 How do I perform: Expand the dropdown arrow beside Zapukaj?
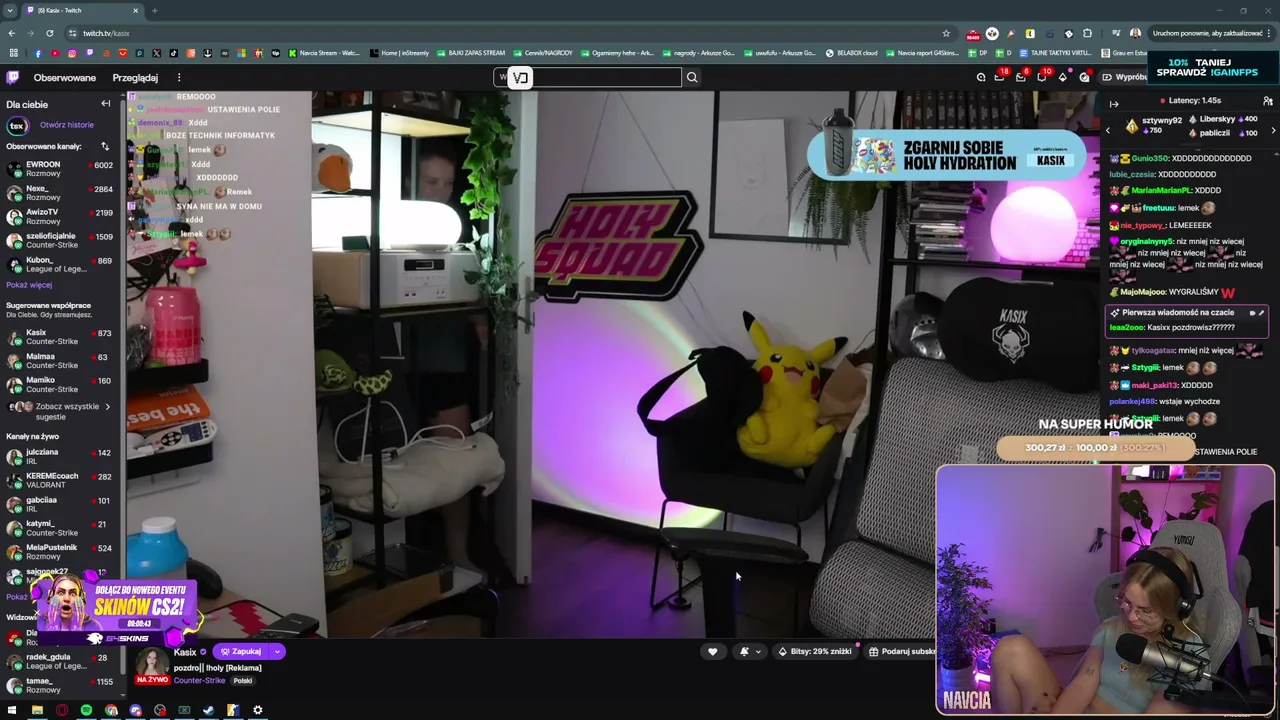coord(277,651)
